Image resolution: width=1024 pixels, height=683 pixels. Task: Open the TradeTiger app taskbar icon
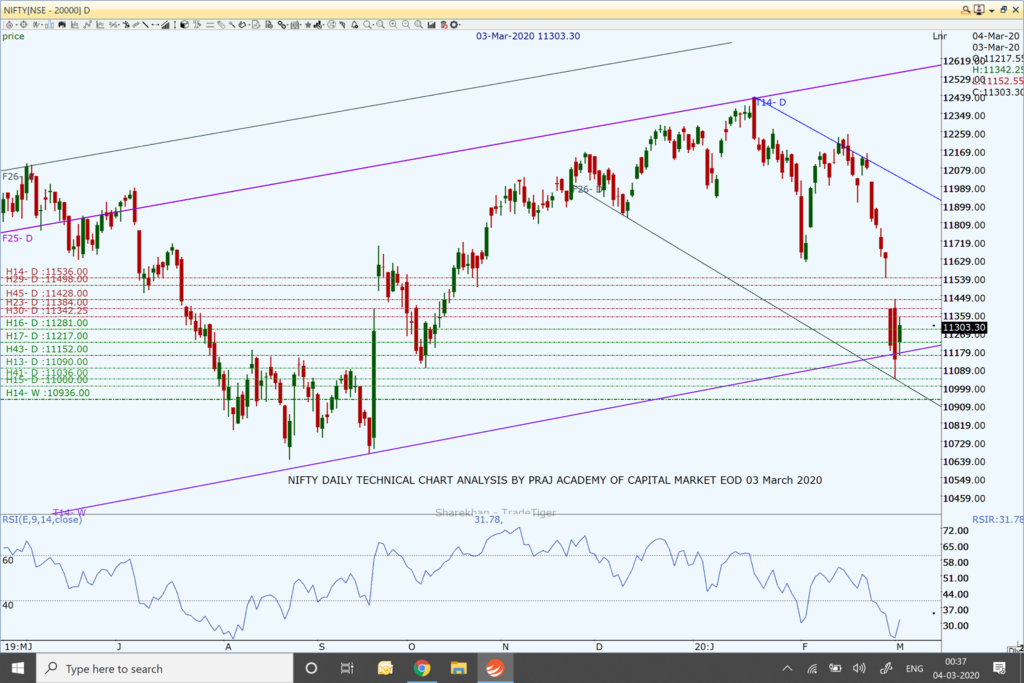click(495, 668)
